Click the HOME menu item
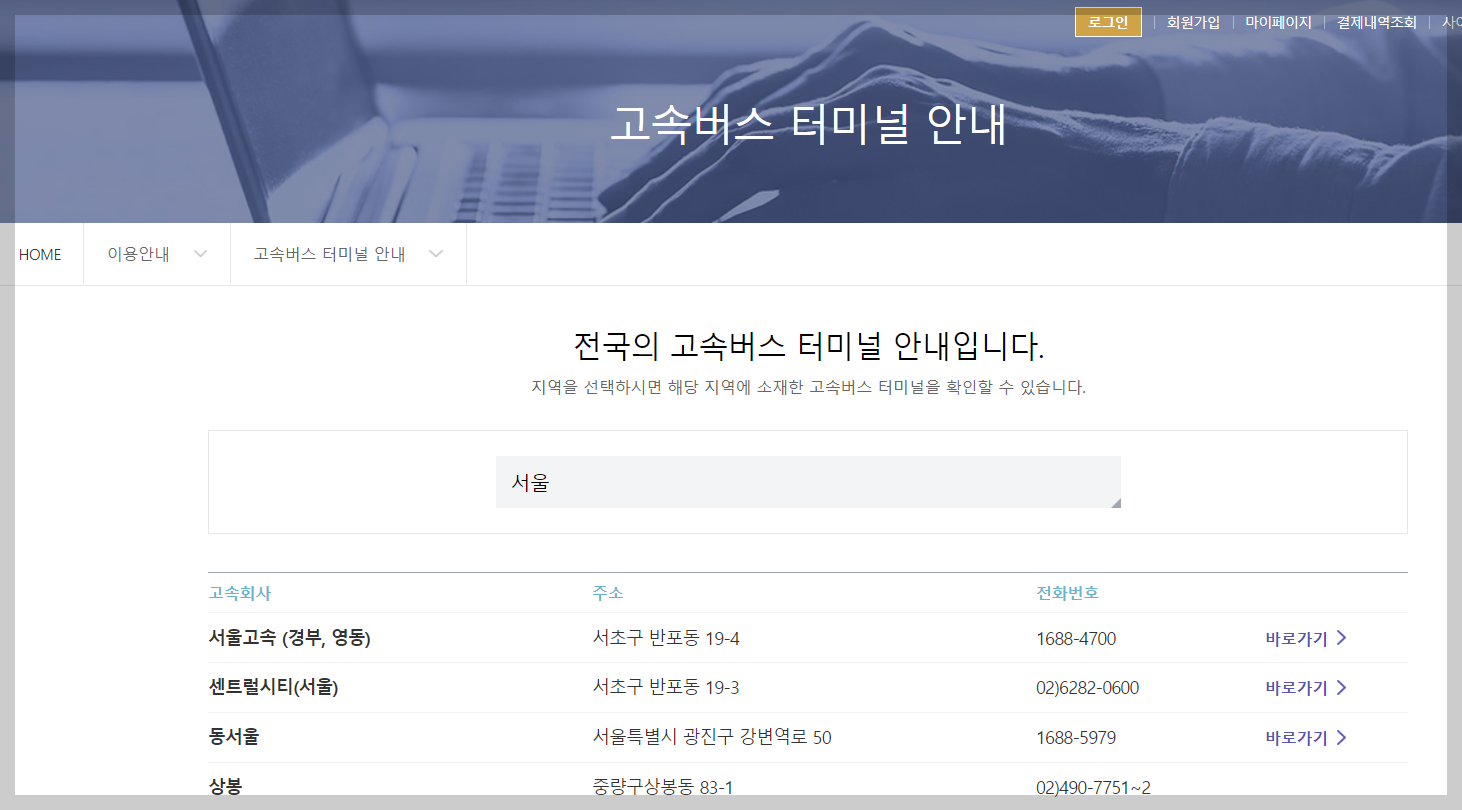Image resolution: width=1462 pixels, height=810 pixels. click(x=40, y=254)
